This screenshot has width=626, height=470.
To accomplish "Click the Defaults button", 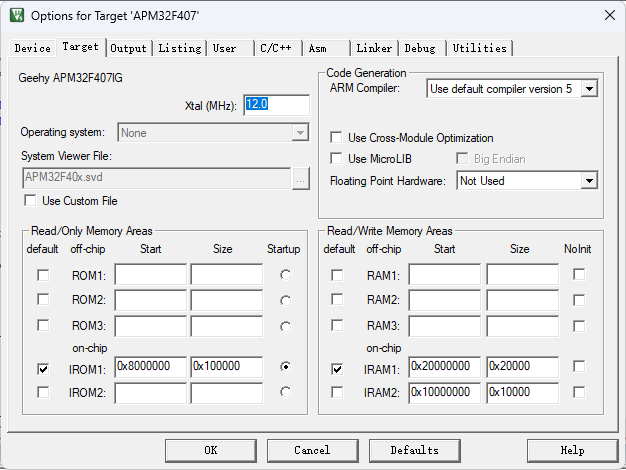I will point(415,451).
